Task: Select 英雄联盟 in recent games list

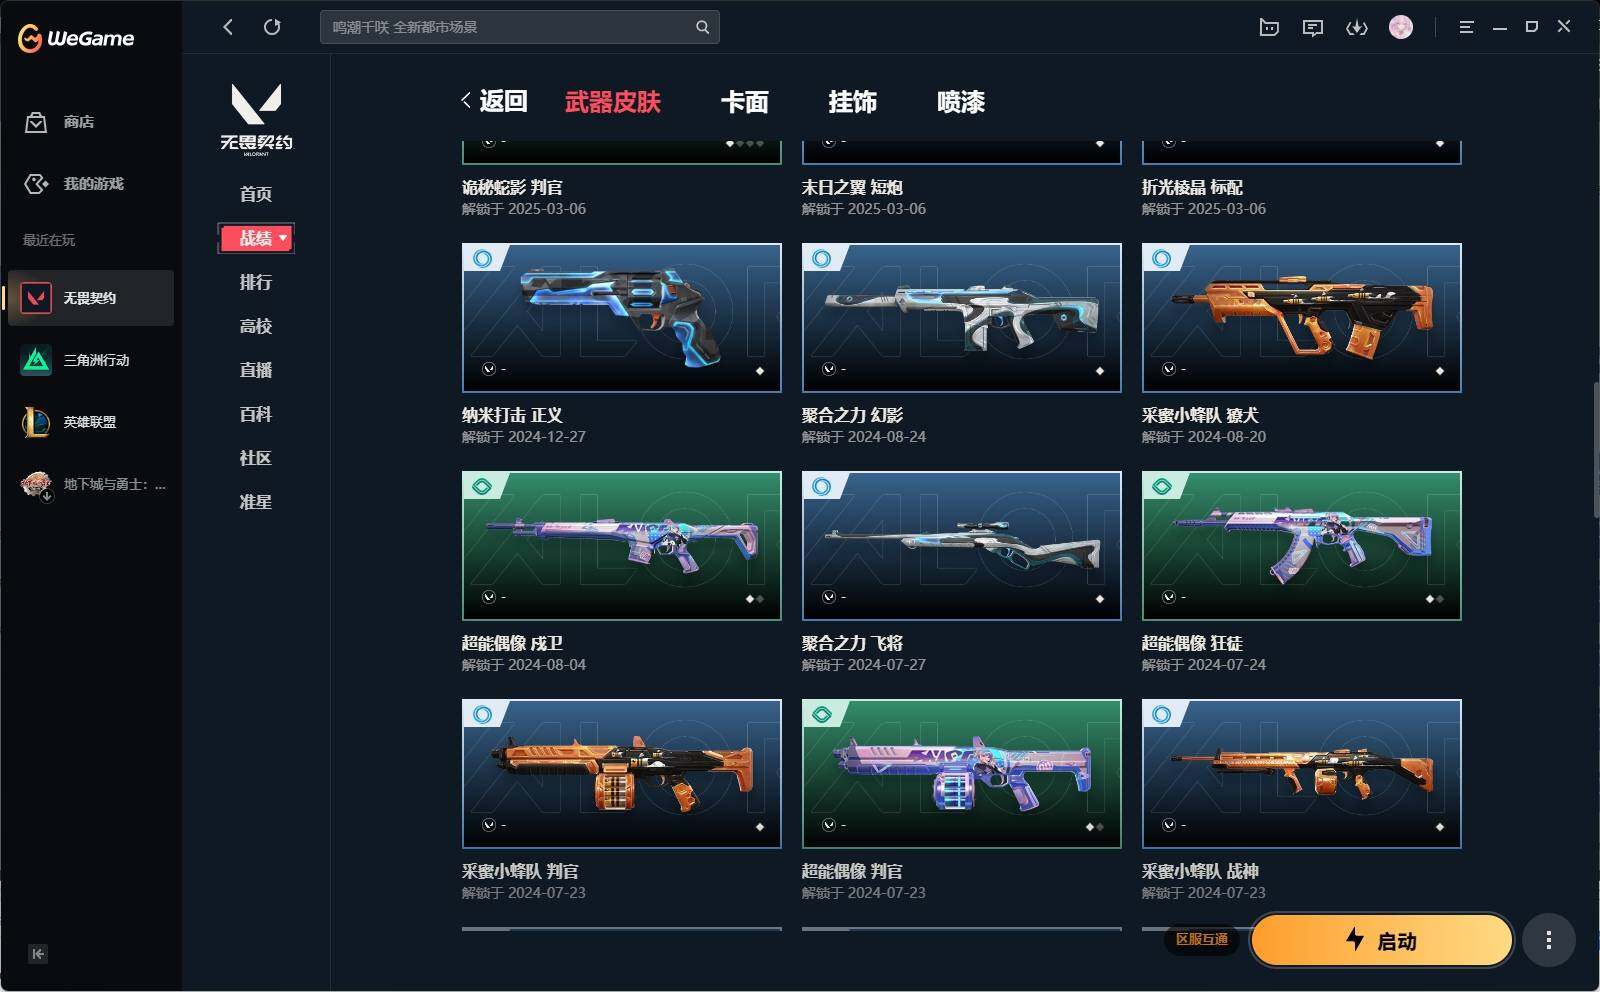Action: [90, 422]
